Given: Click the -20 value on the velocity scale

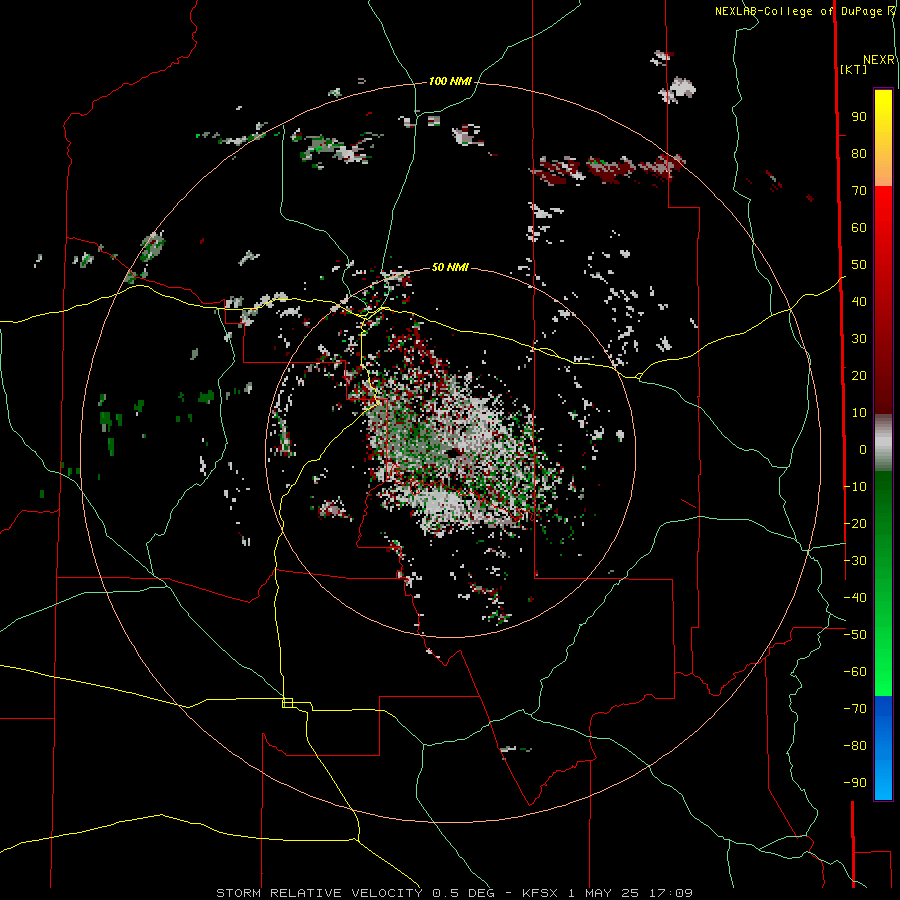Looking at the screenshot, I should click(855, 523).
